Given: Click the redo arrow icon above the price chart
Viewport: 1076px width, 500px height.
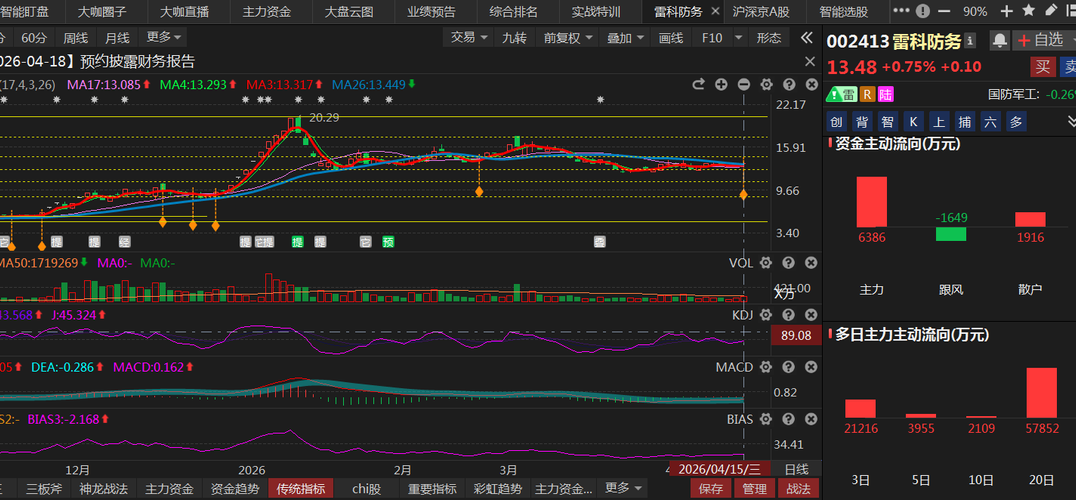Looking at the screenshot, I should 699,84.
